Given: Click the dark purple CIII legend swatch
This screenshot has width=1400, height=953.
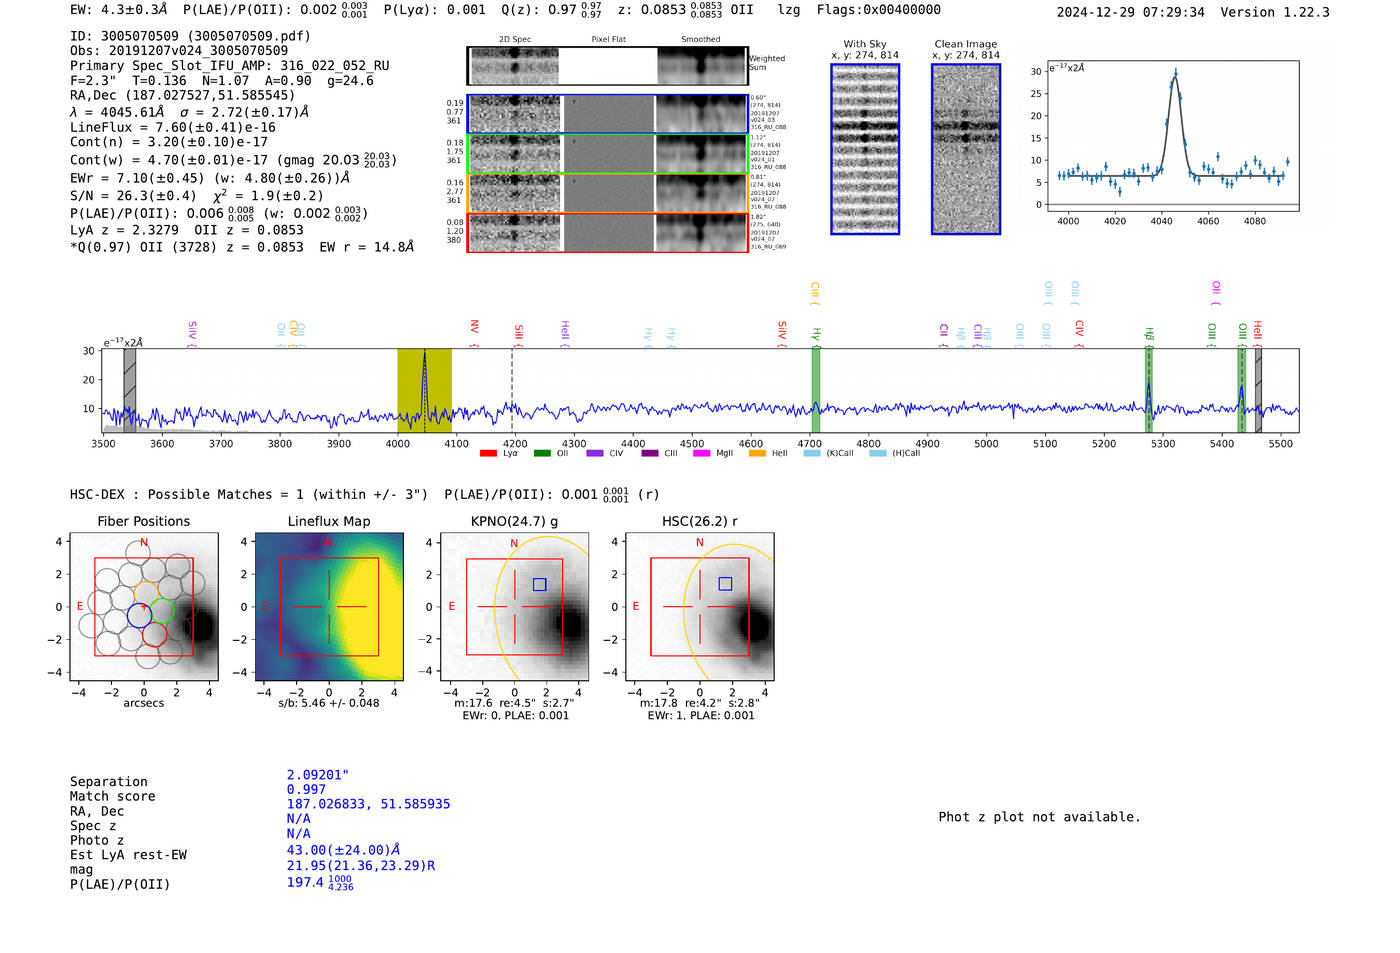Looking at the screenshot, I should click(650, 453).
